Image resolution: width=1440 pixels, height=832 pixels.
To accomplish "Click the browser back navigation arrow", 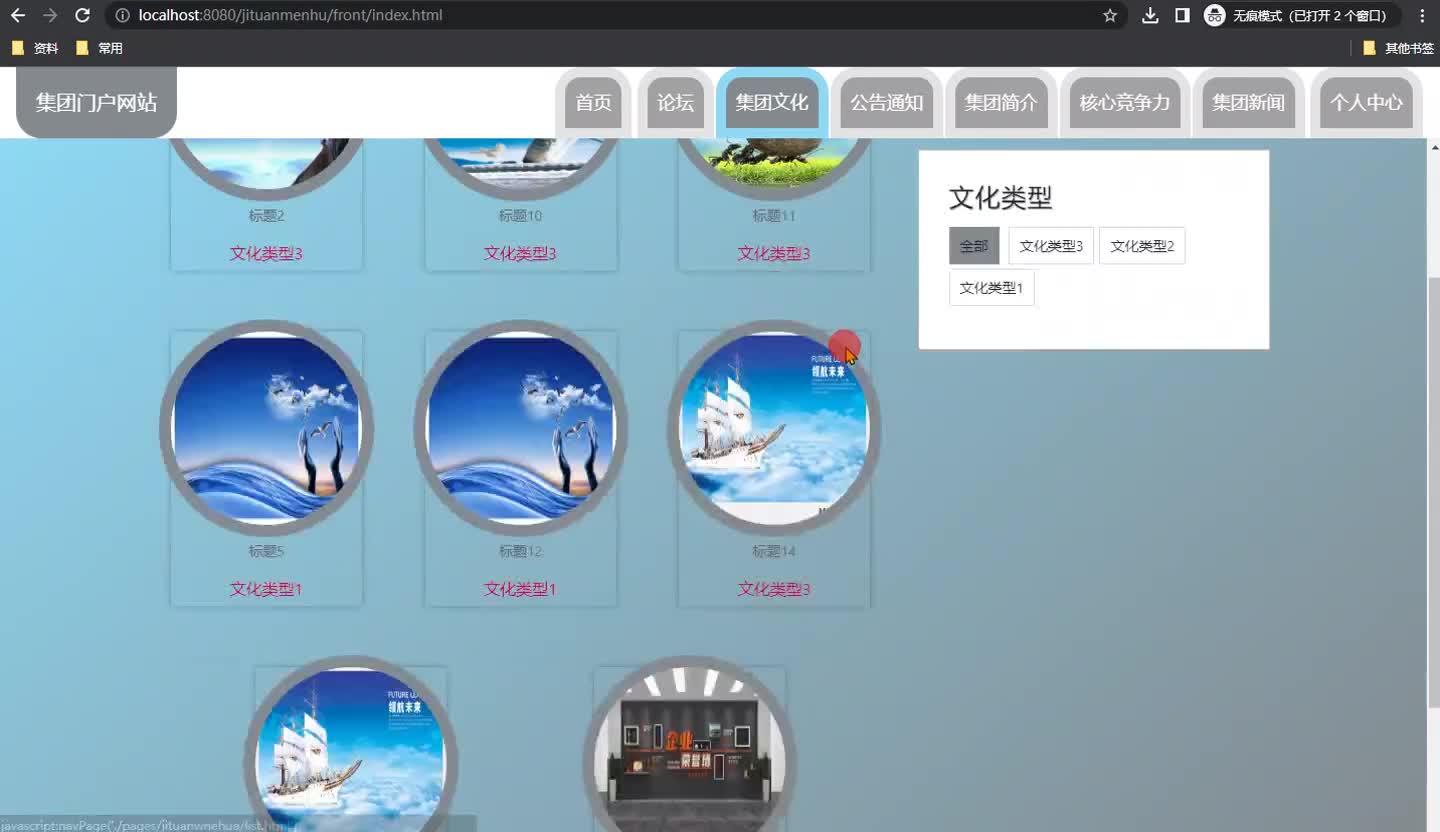I will (18, 15).
